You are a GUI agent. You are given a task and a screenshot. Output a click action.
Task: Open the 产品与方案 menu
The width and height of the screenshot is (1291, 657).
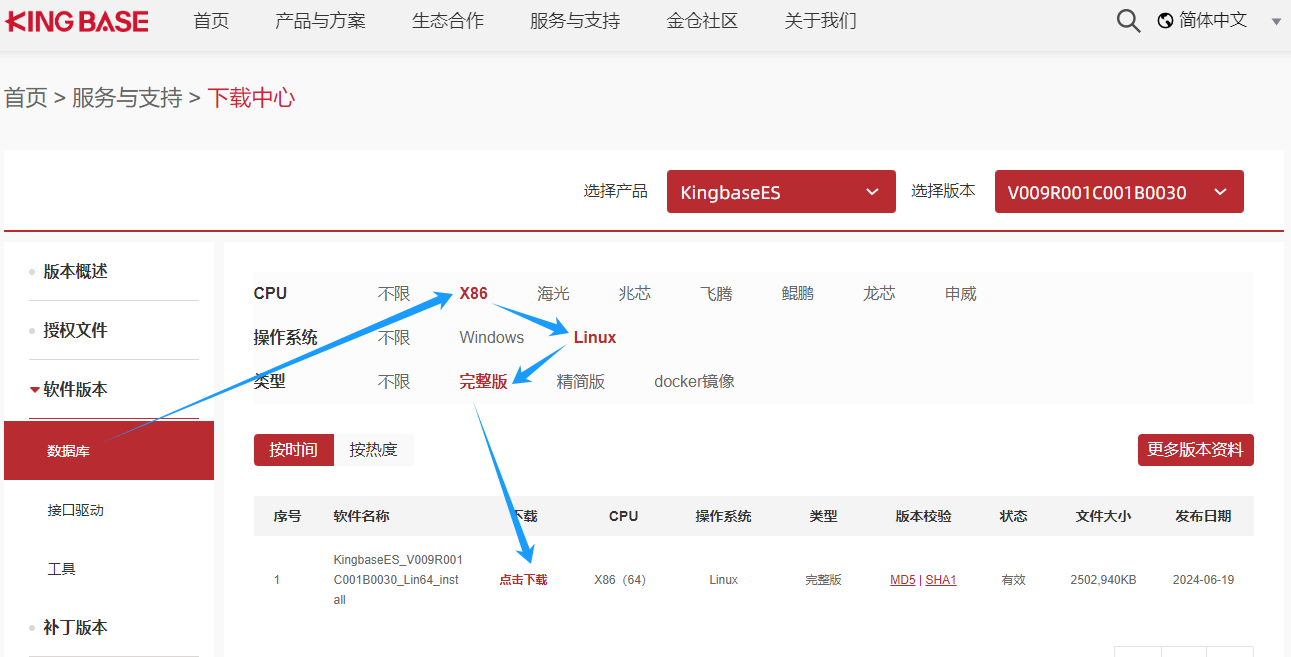click(x=320, y=21)
